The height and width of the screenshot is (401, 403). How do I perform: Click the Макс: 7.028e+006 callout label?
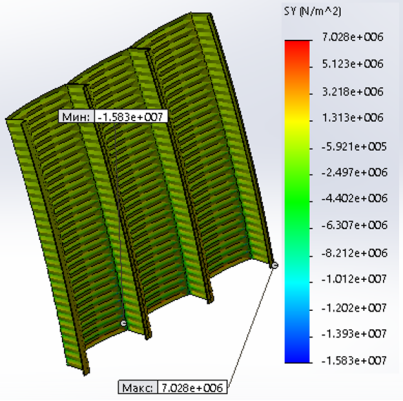coord(173,387)
